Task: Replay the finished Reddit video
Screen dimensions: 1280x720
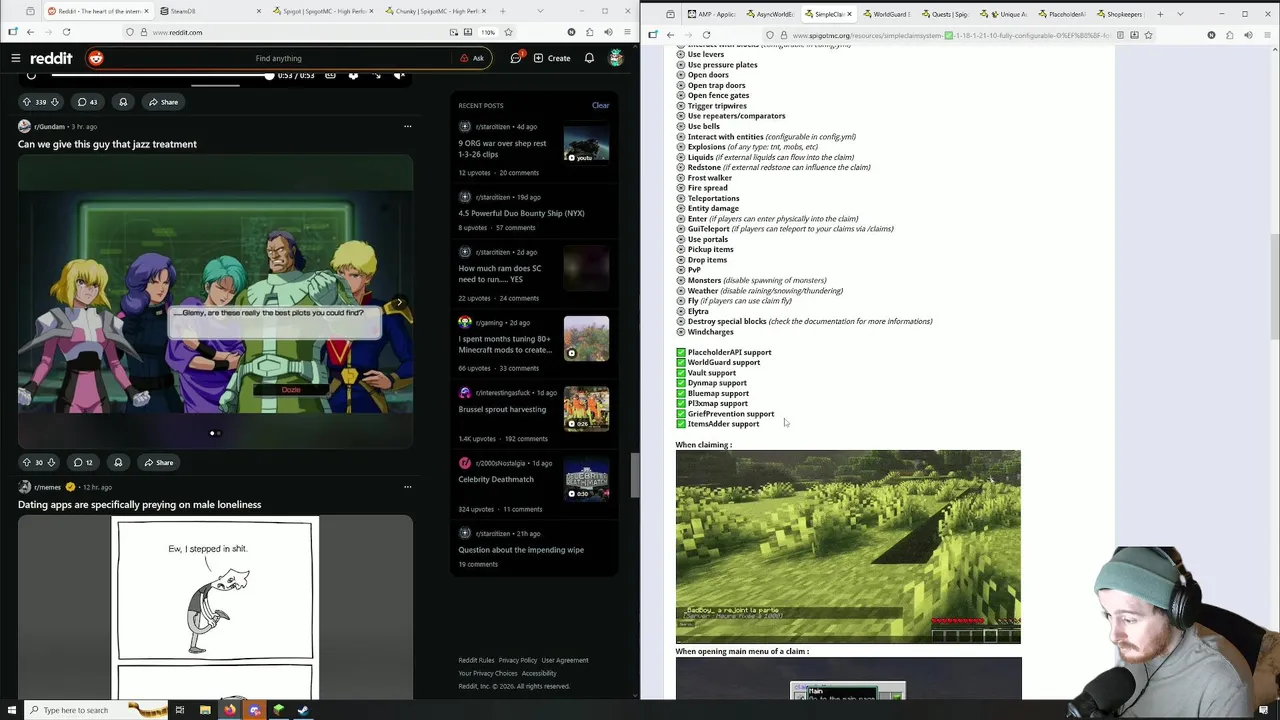Action: point(31,76)
